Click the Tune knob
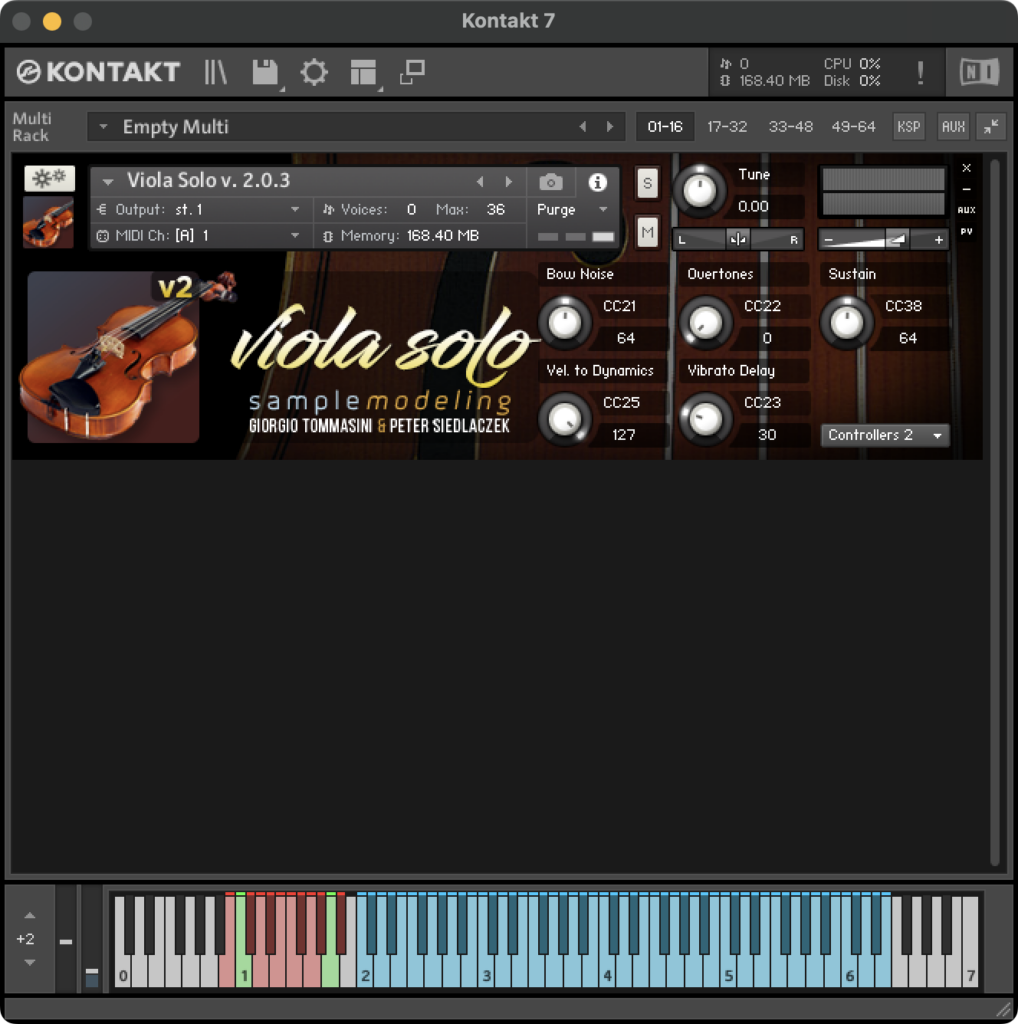The image size is (1018, 1024). click(699, 191)
